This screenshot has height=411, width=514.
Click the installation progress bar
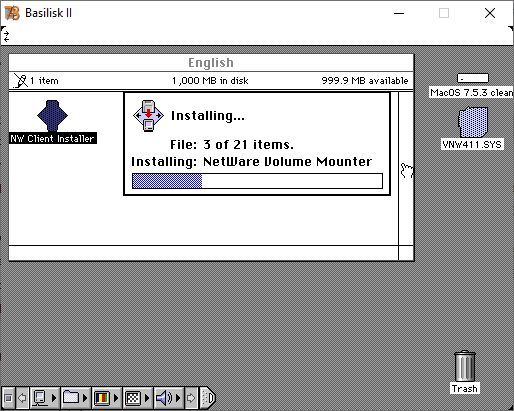coord(257,181)
